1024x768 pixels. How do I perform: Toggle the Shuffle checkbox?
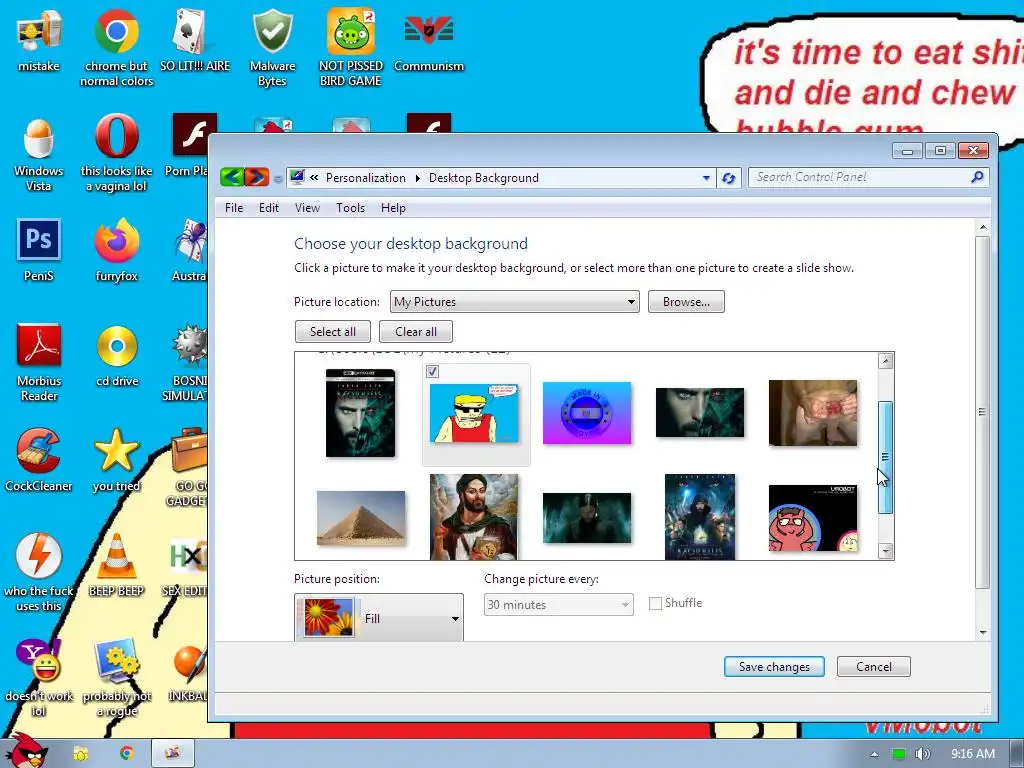tap(655, 603)
